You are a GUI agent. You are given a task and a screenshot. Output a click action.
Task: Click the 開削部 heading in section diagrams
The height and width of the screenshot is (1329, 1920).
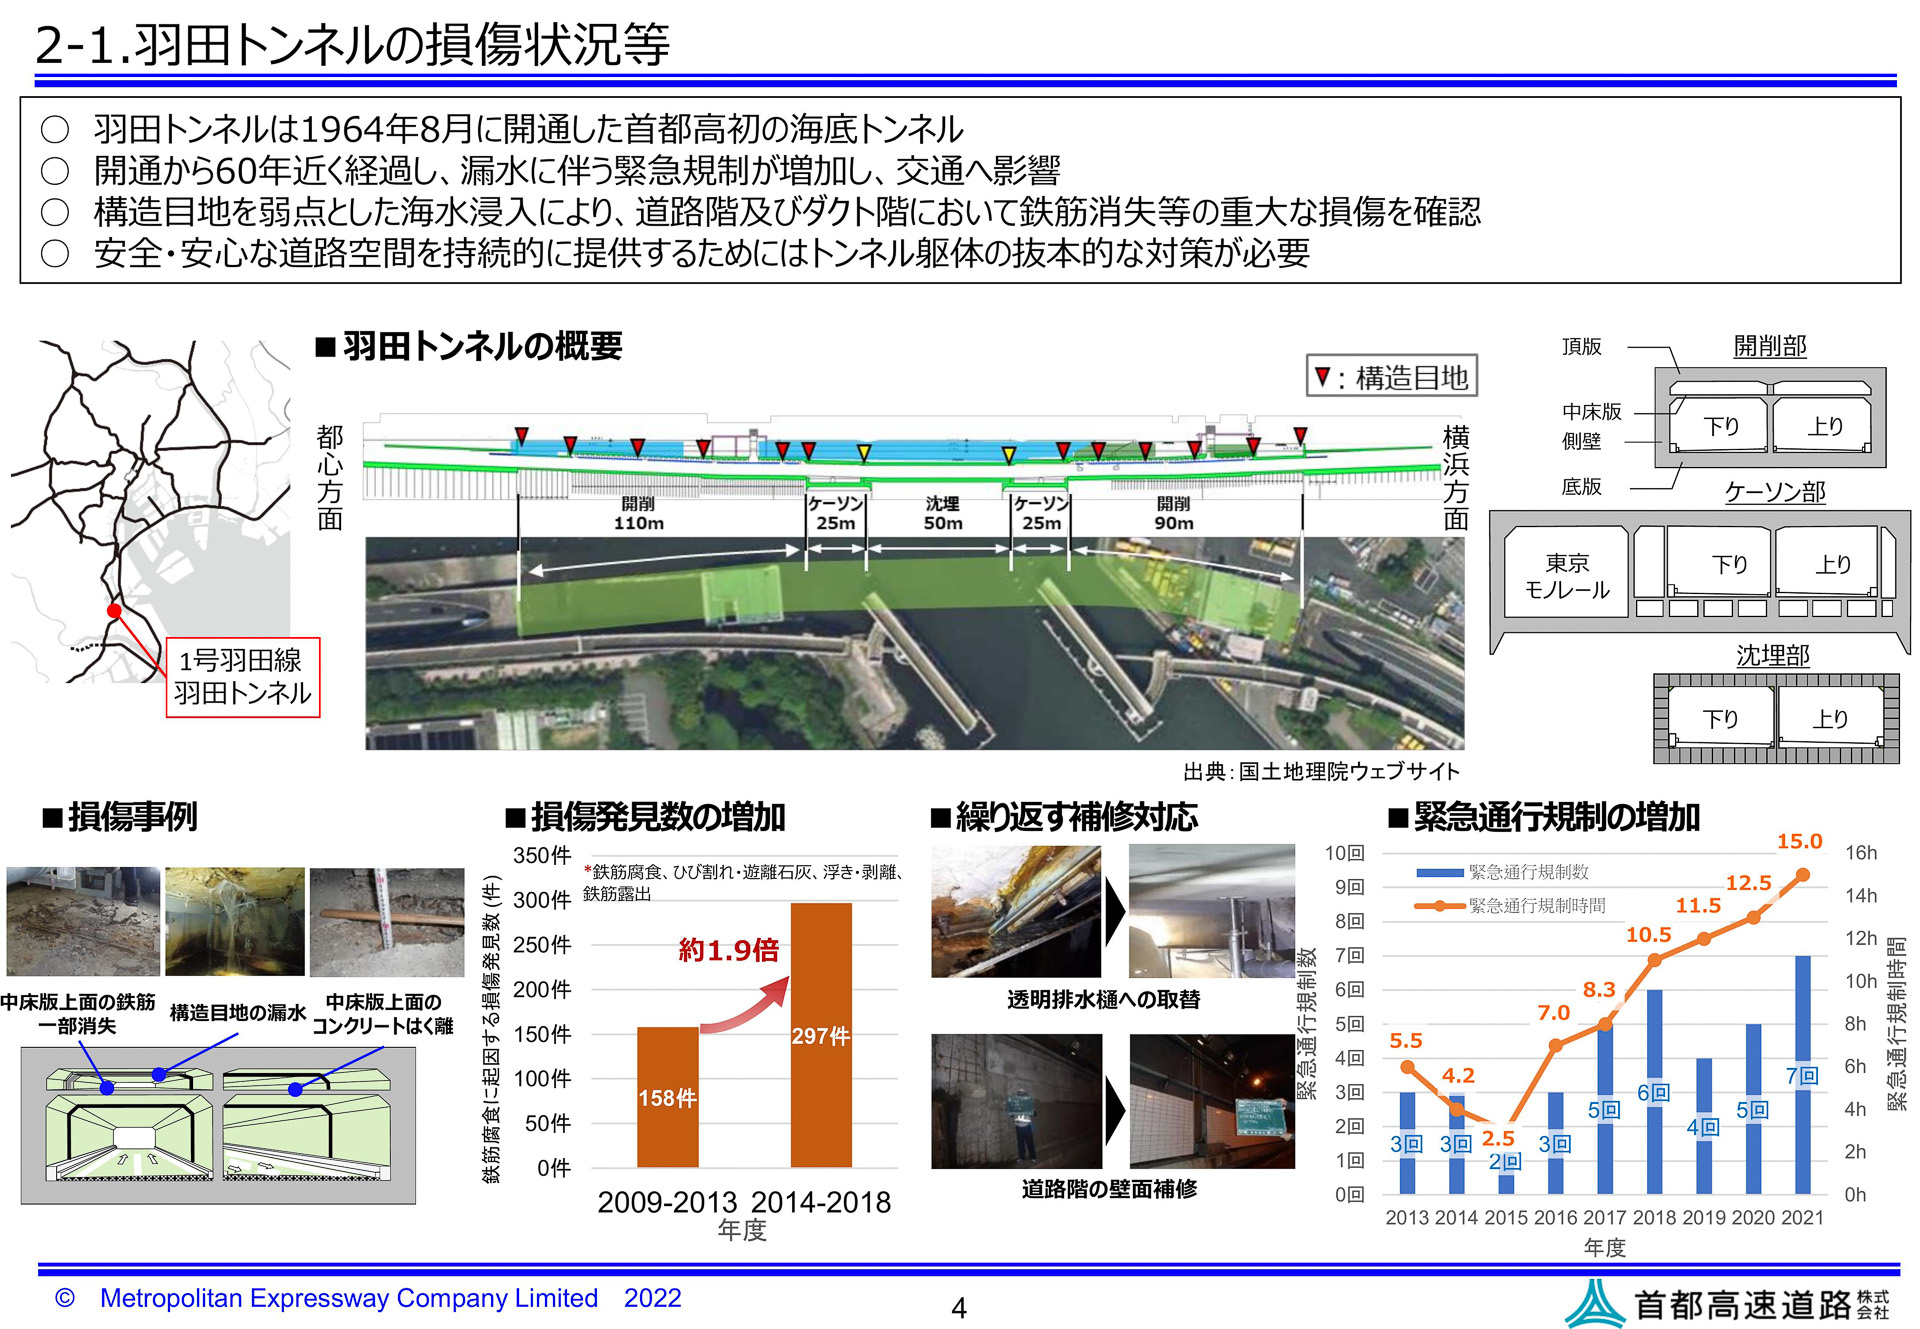[x=1769, y=346]
